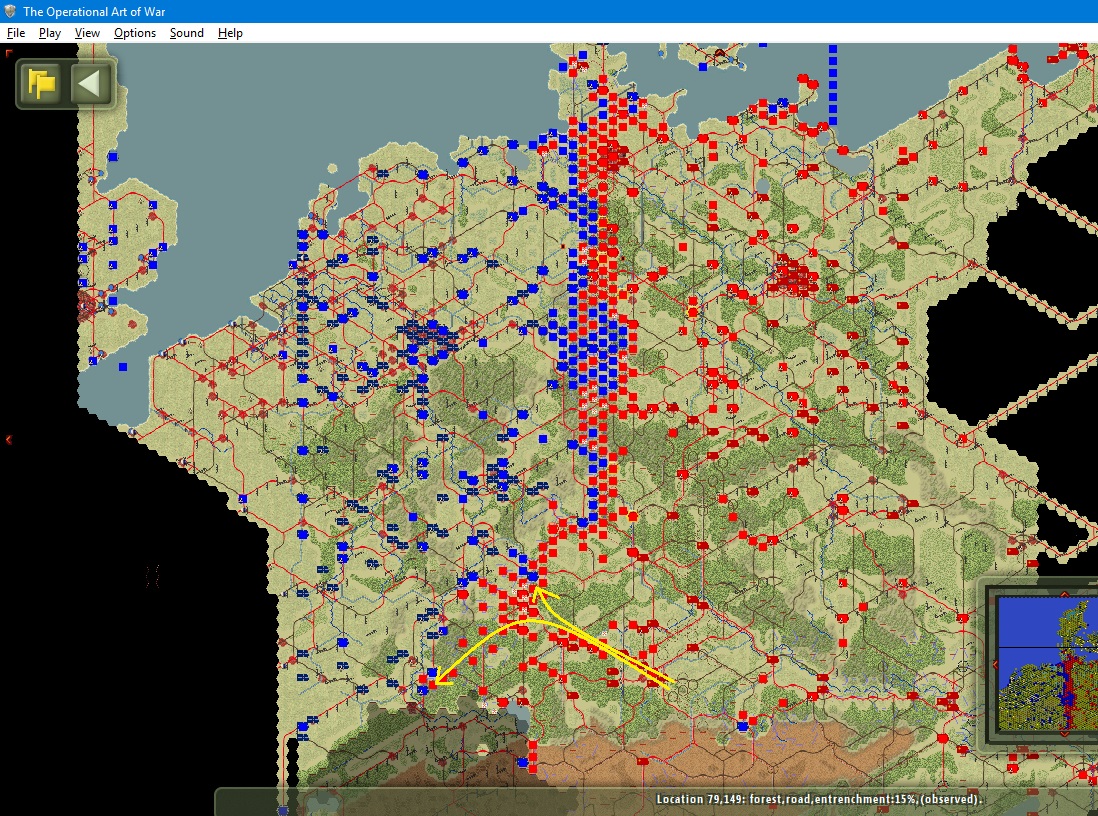Click the left chevron beside the minimap
The height and width of the screenshot is (816, 1098).
click(x=994, y=665)
